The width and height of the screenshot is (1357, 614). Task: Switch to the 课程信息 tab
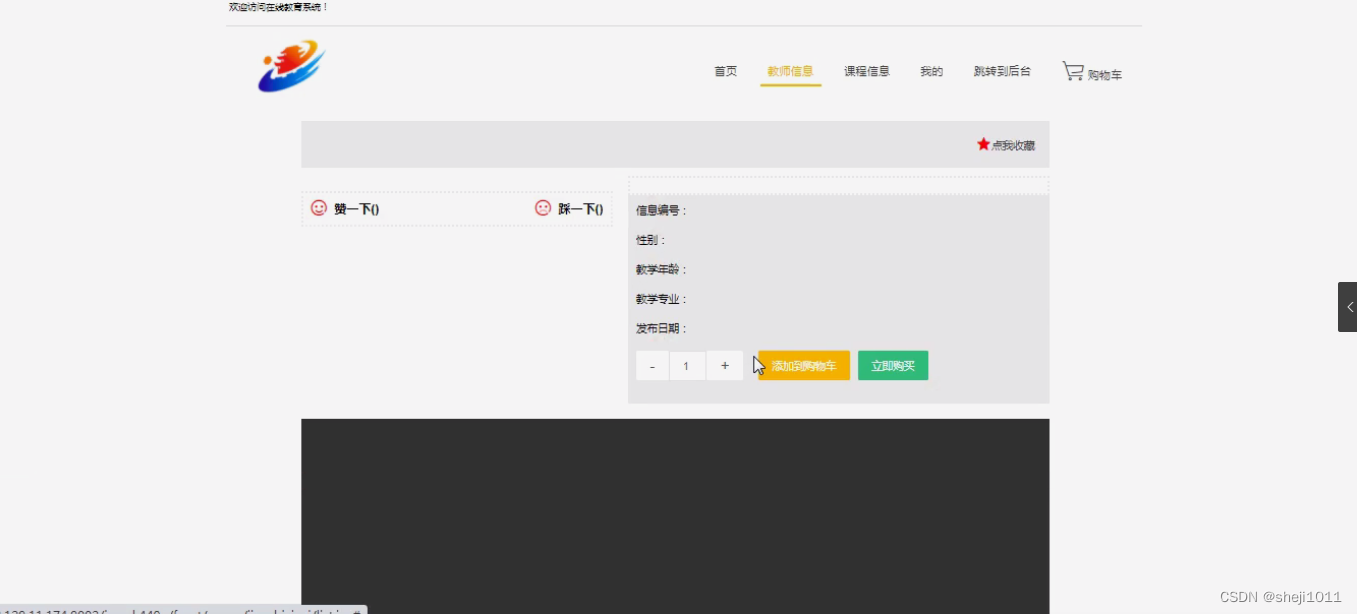(x=866, y=71)
